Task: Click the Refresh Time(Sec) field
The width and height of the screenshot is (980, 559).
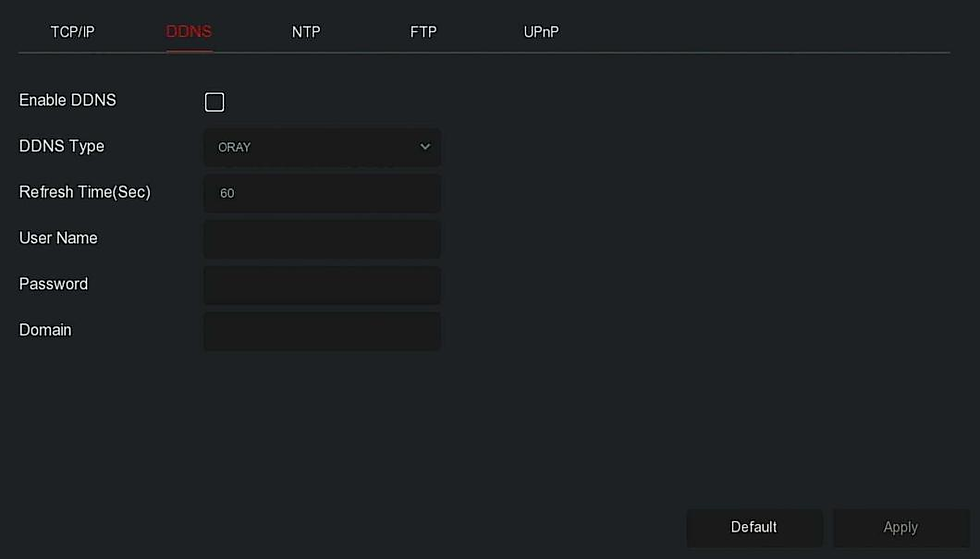Action: (x=322, y=193)
